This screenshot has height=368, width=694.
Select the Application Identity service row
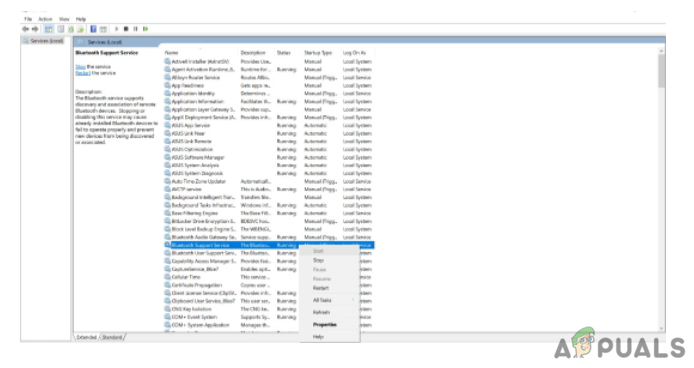pos(269,93)
